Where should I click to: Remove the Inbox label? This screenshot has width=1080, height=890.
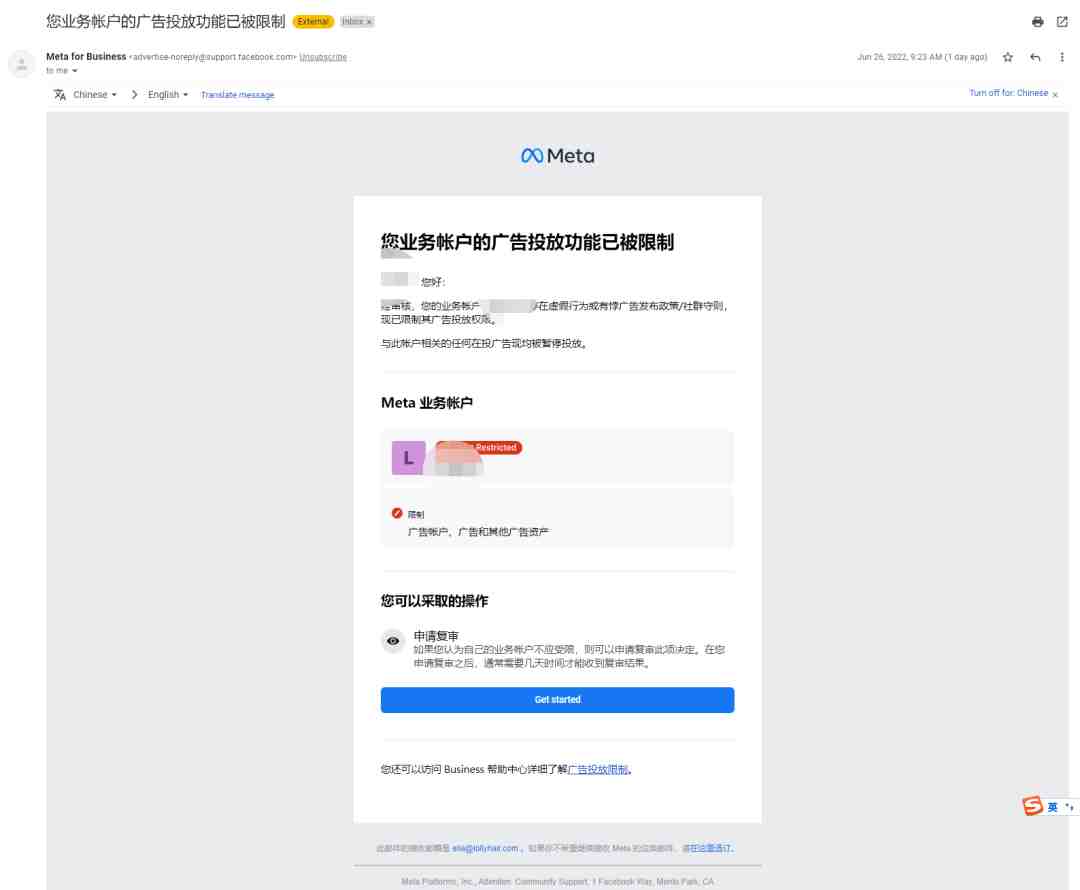pos(369,22)
